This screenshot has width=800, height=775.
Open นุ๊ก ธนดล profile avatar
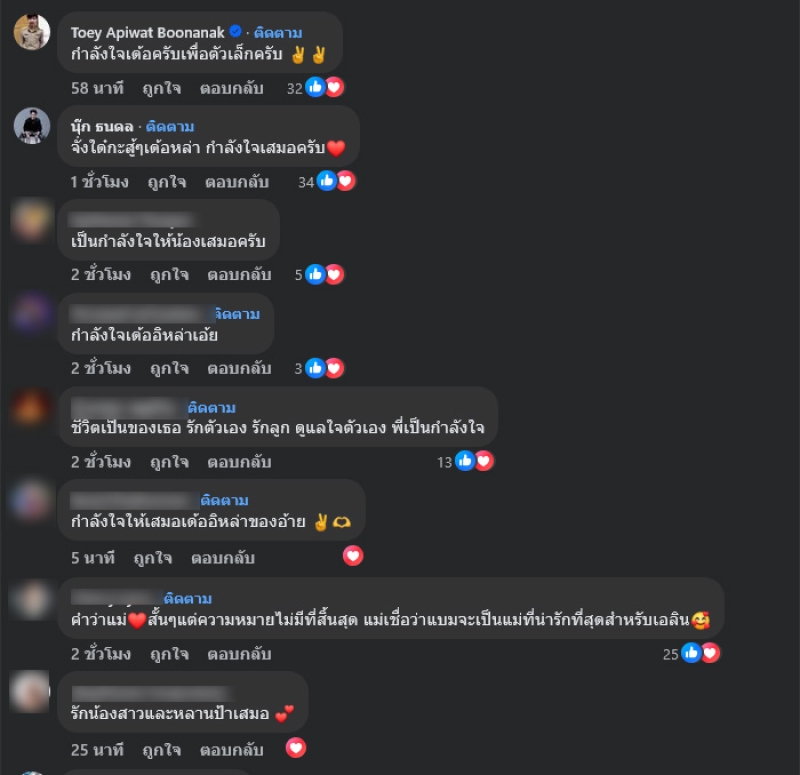pyautogui.click(x=32, y=126)
